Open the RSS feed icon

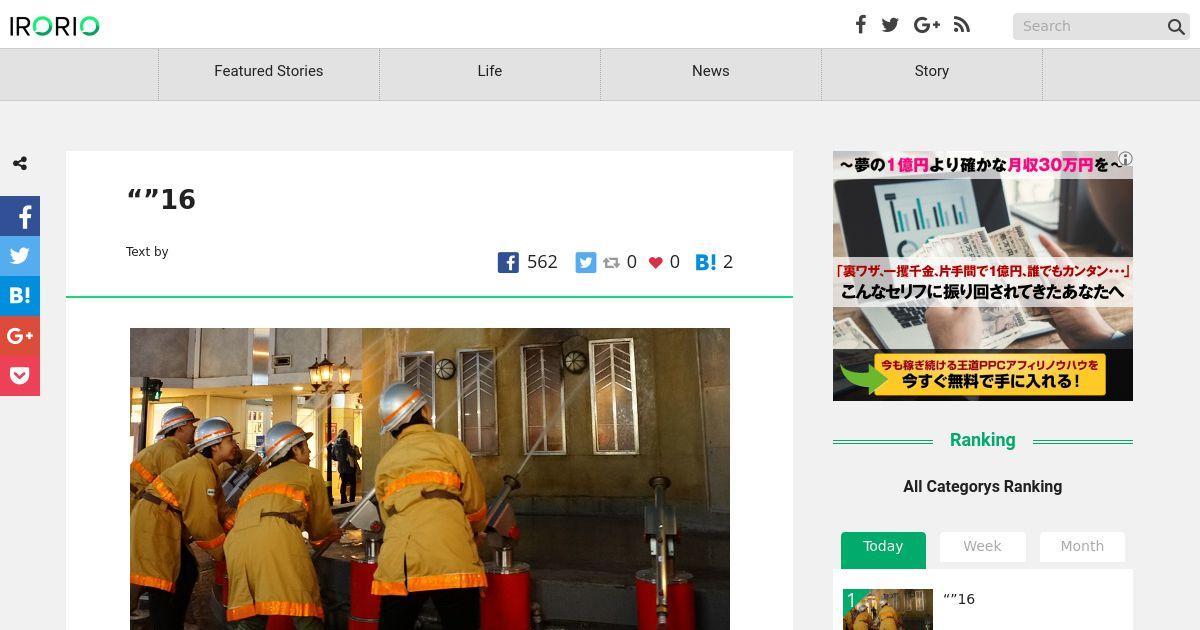962,25
